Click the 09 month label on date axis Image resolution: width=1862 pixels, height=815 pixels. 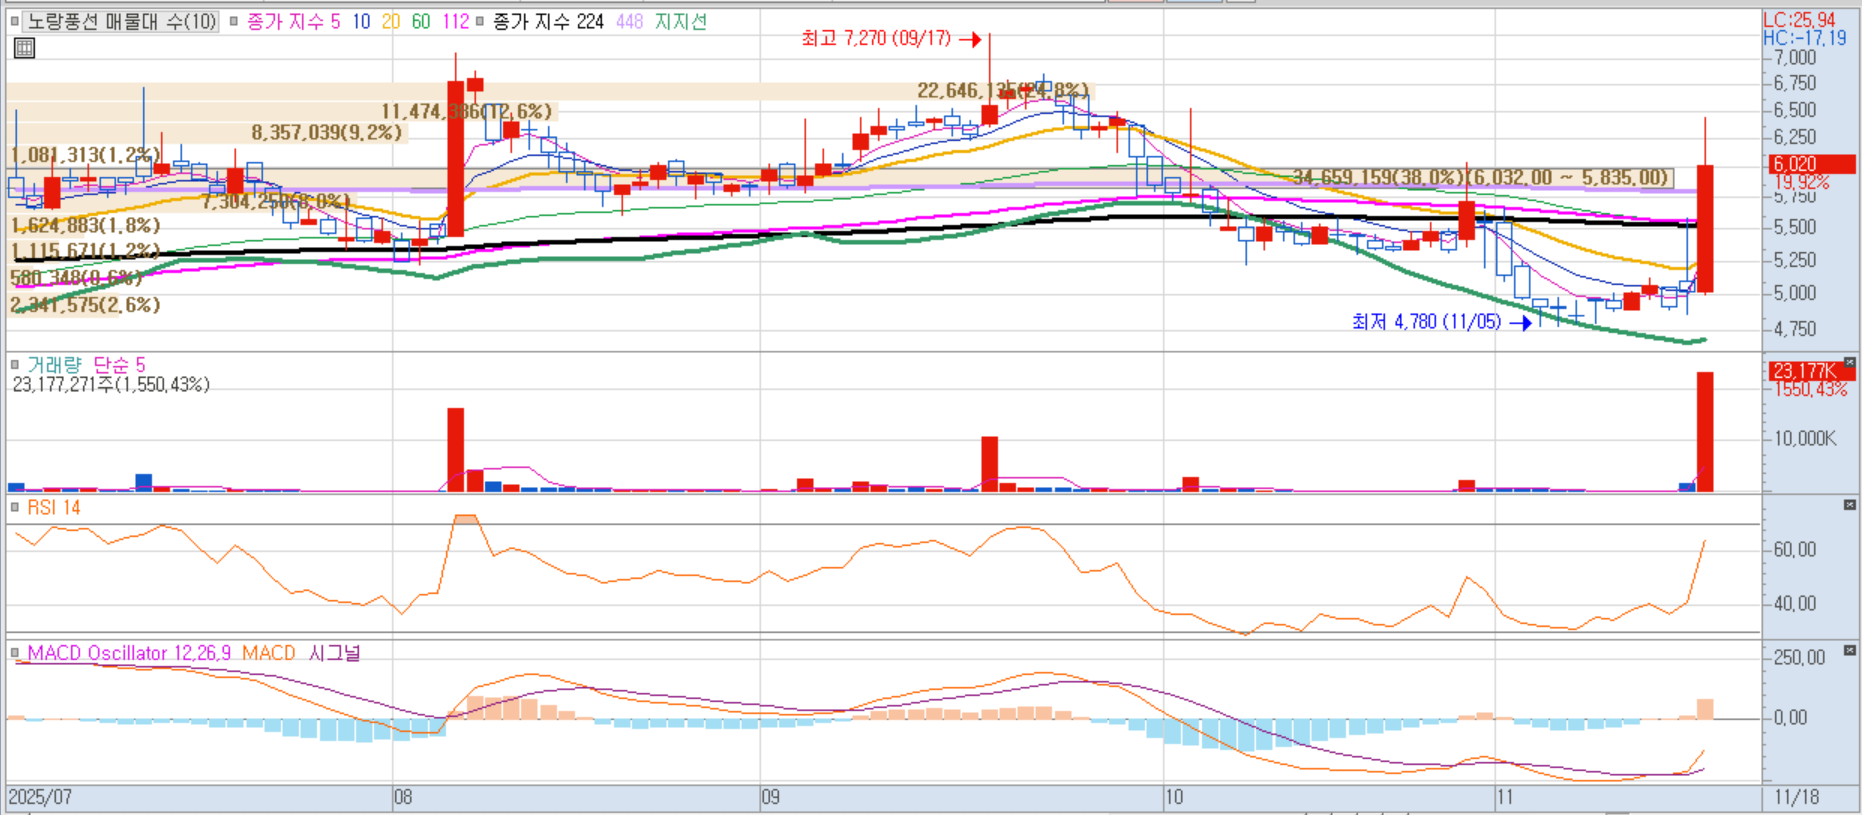click(x=770, y=797)
